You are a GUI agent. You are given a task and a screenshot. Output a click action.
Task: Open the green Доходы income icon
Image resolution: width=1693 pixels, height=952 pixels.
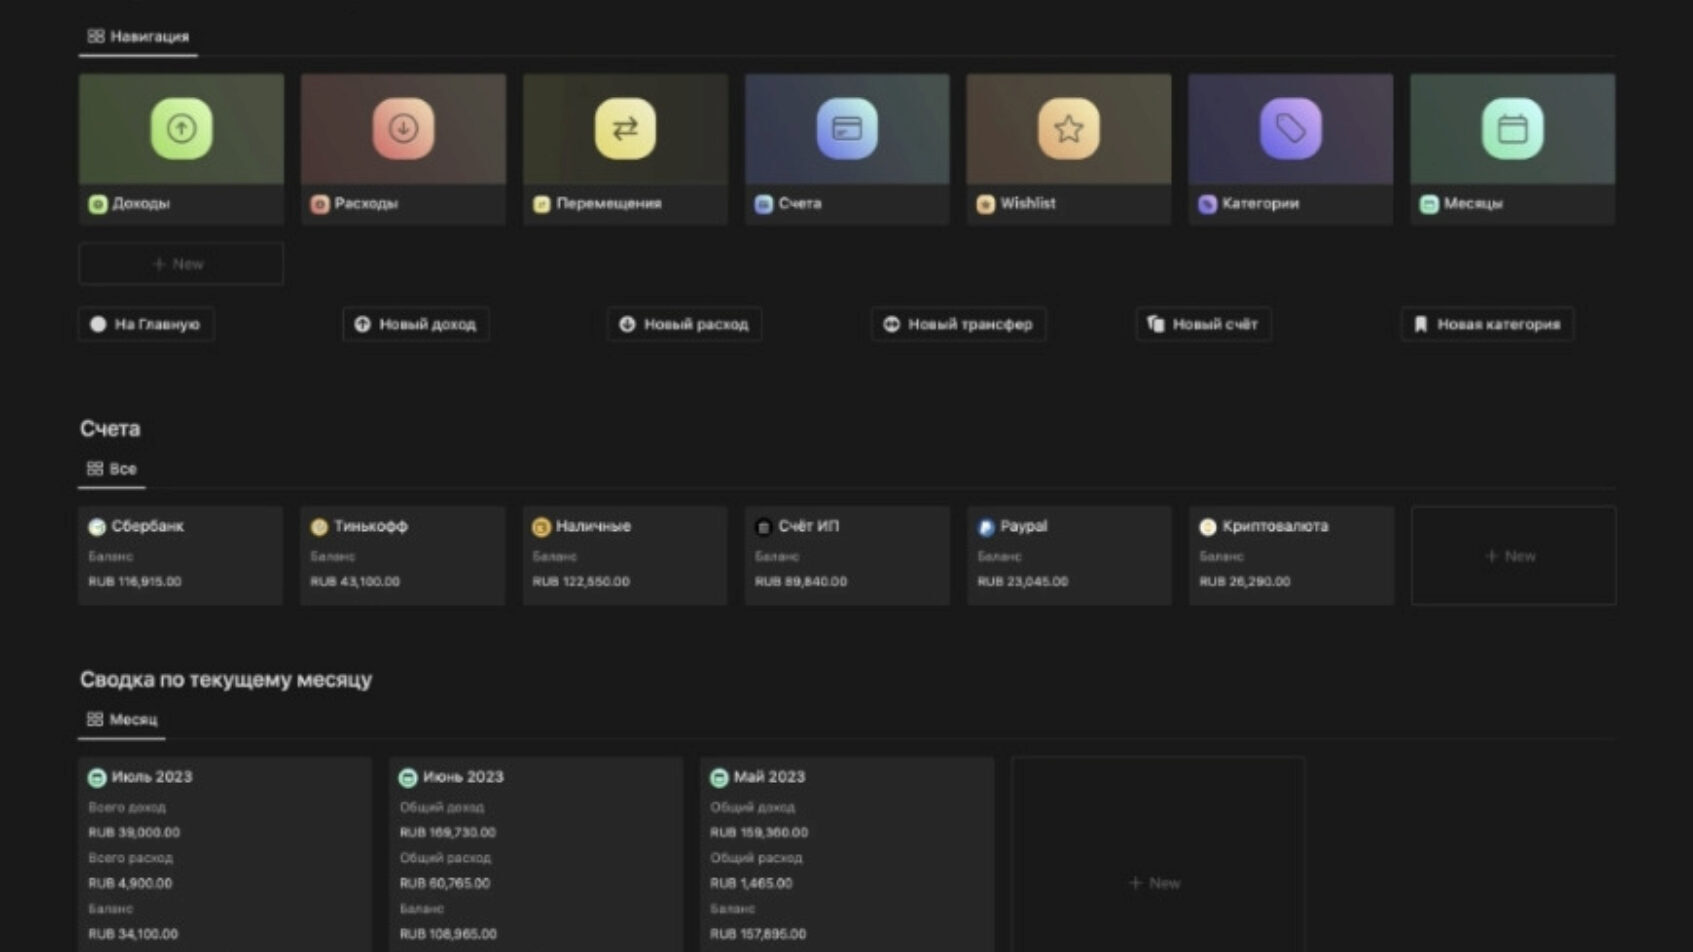coord(181,129)
